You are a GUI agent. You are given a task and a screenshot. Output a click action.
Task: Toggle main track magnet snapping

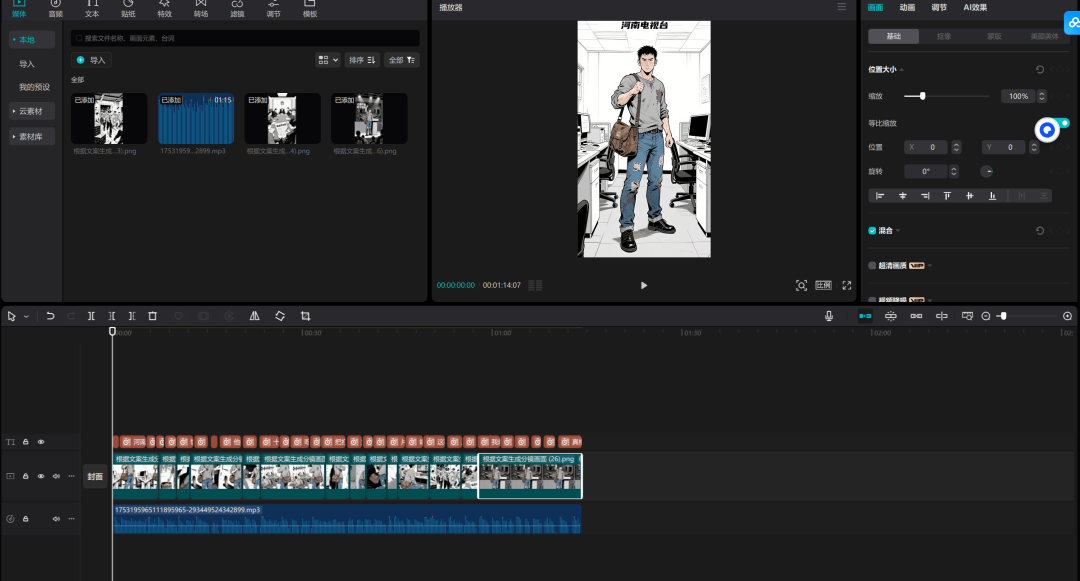point(865,316)
